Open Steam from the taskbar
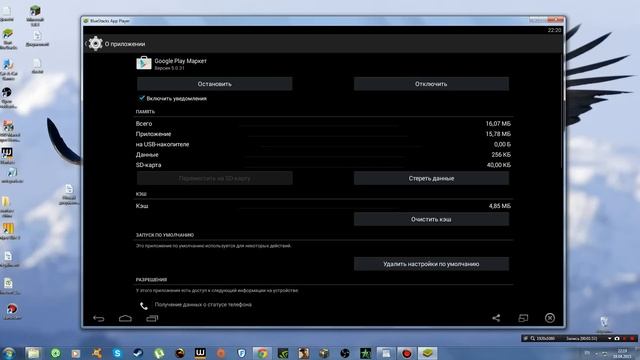The height and width of the screenshot is (360, 640). coord(138,353)
